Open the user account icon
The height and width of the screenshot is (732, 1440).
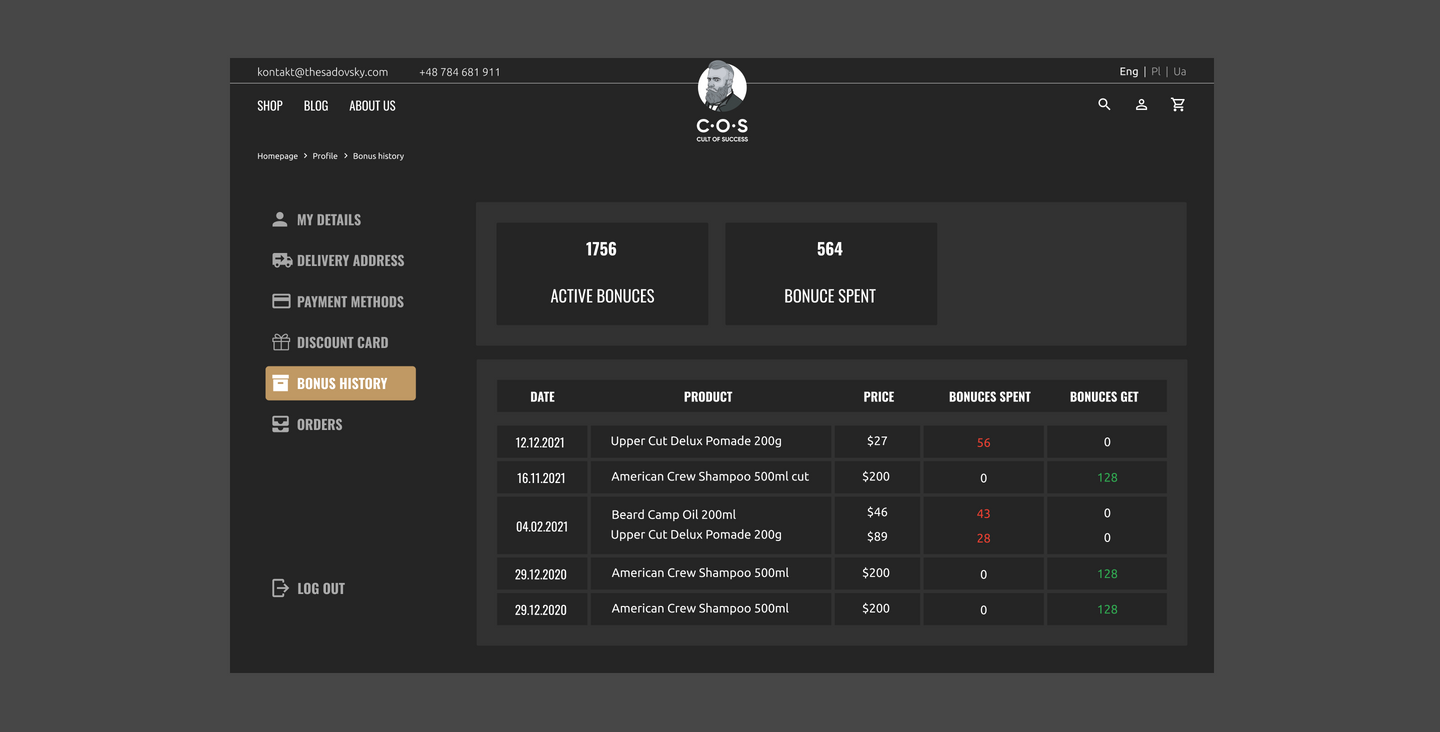click(1141, 104)
